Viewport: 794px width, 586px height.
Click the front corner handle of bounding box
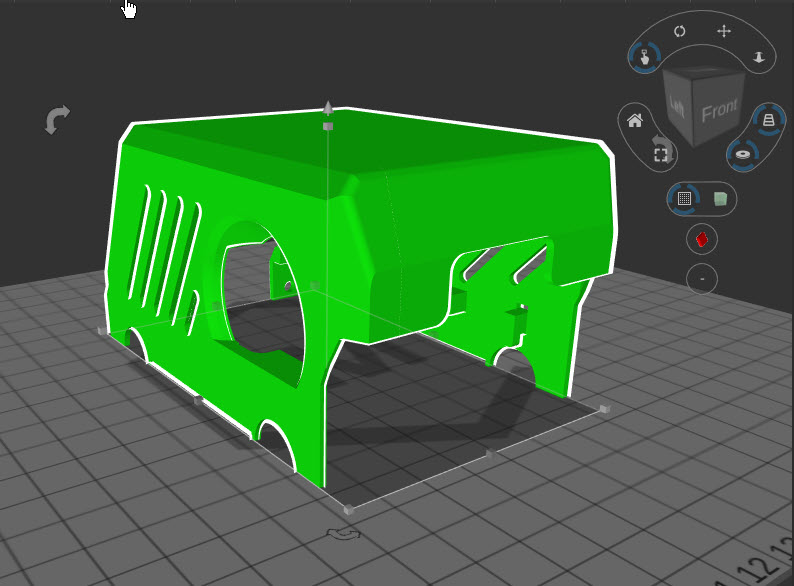tap(348, 510)
